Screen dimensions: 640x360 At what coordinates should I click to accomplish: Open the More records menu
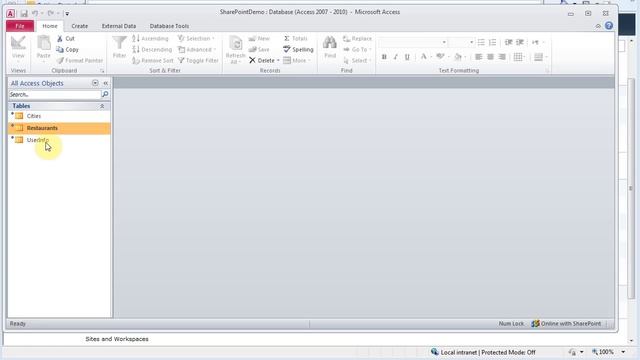coord(297,60)
